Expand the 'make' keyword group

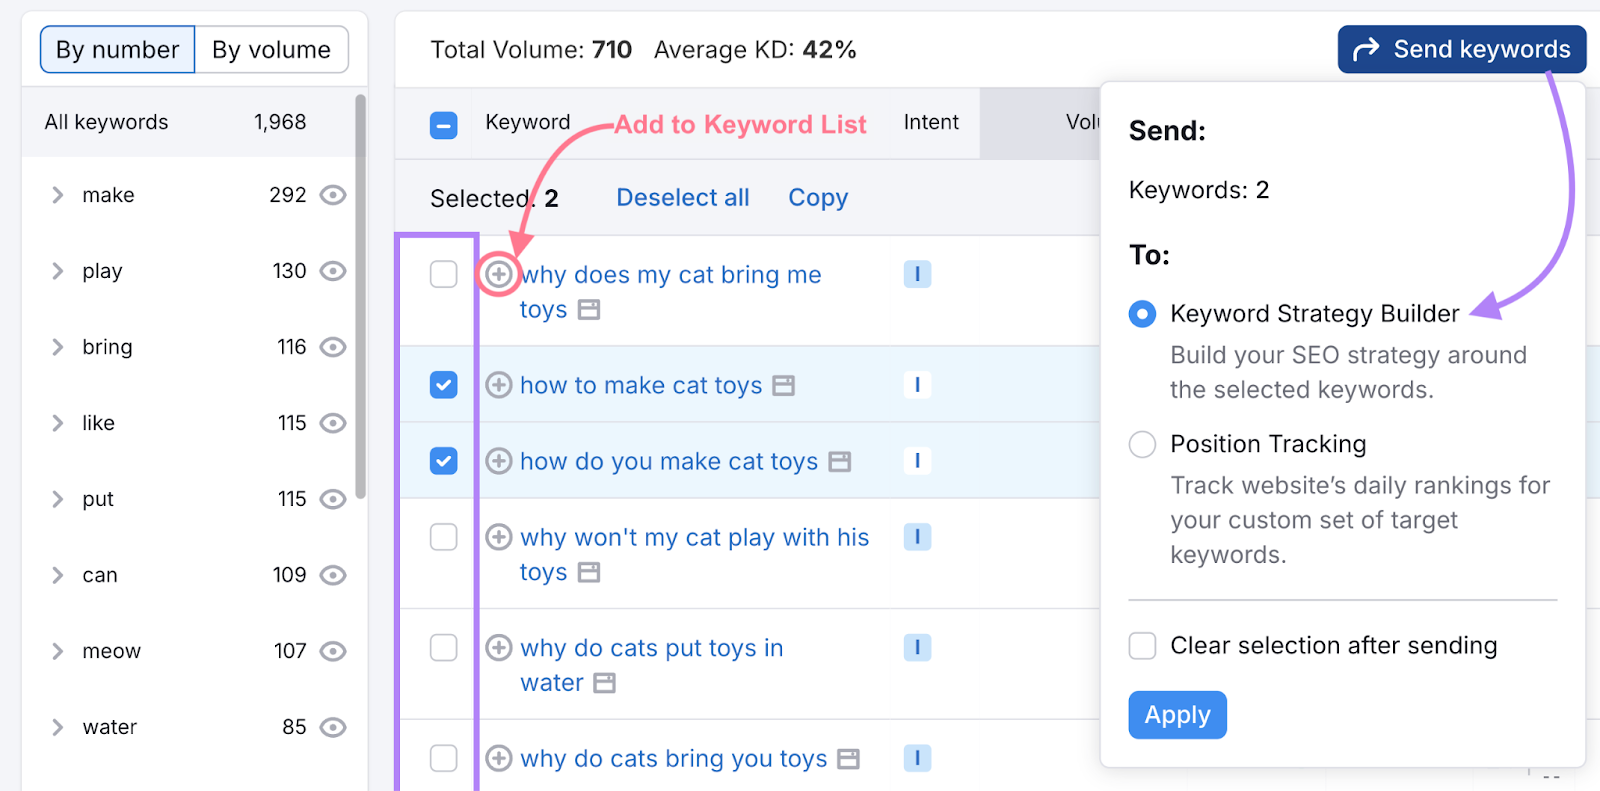(57, 195)
